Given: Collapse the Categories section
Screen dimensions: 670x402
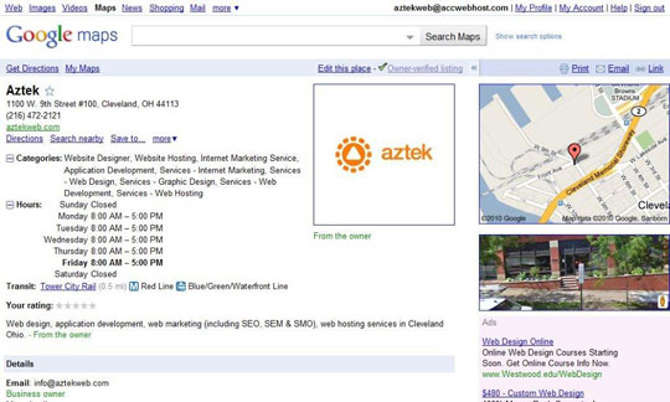Looking at the screenshot, I should 10,158.
